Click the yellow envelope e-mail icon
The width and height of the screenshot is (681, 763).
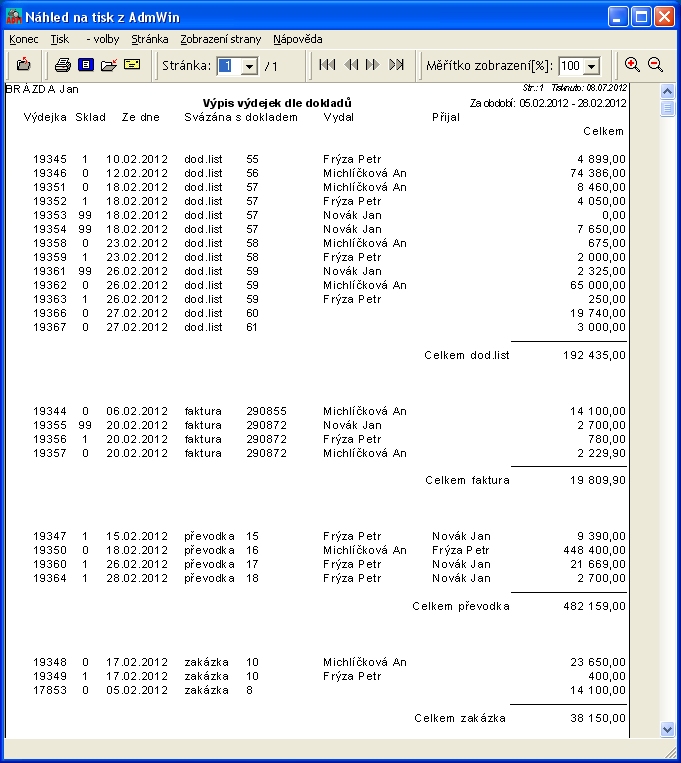tap(132, 64)
